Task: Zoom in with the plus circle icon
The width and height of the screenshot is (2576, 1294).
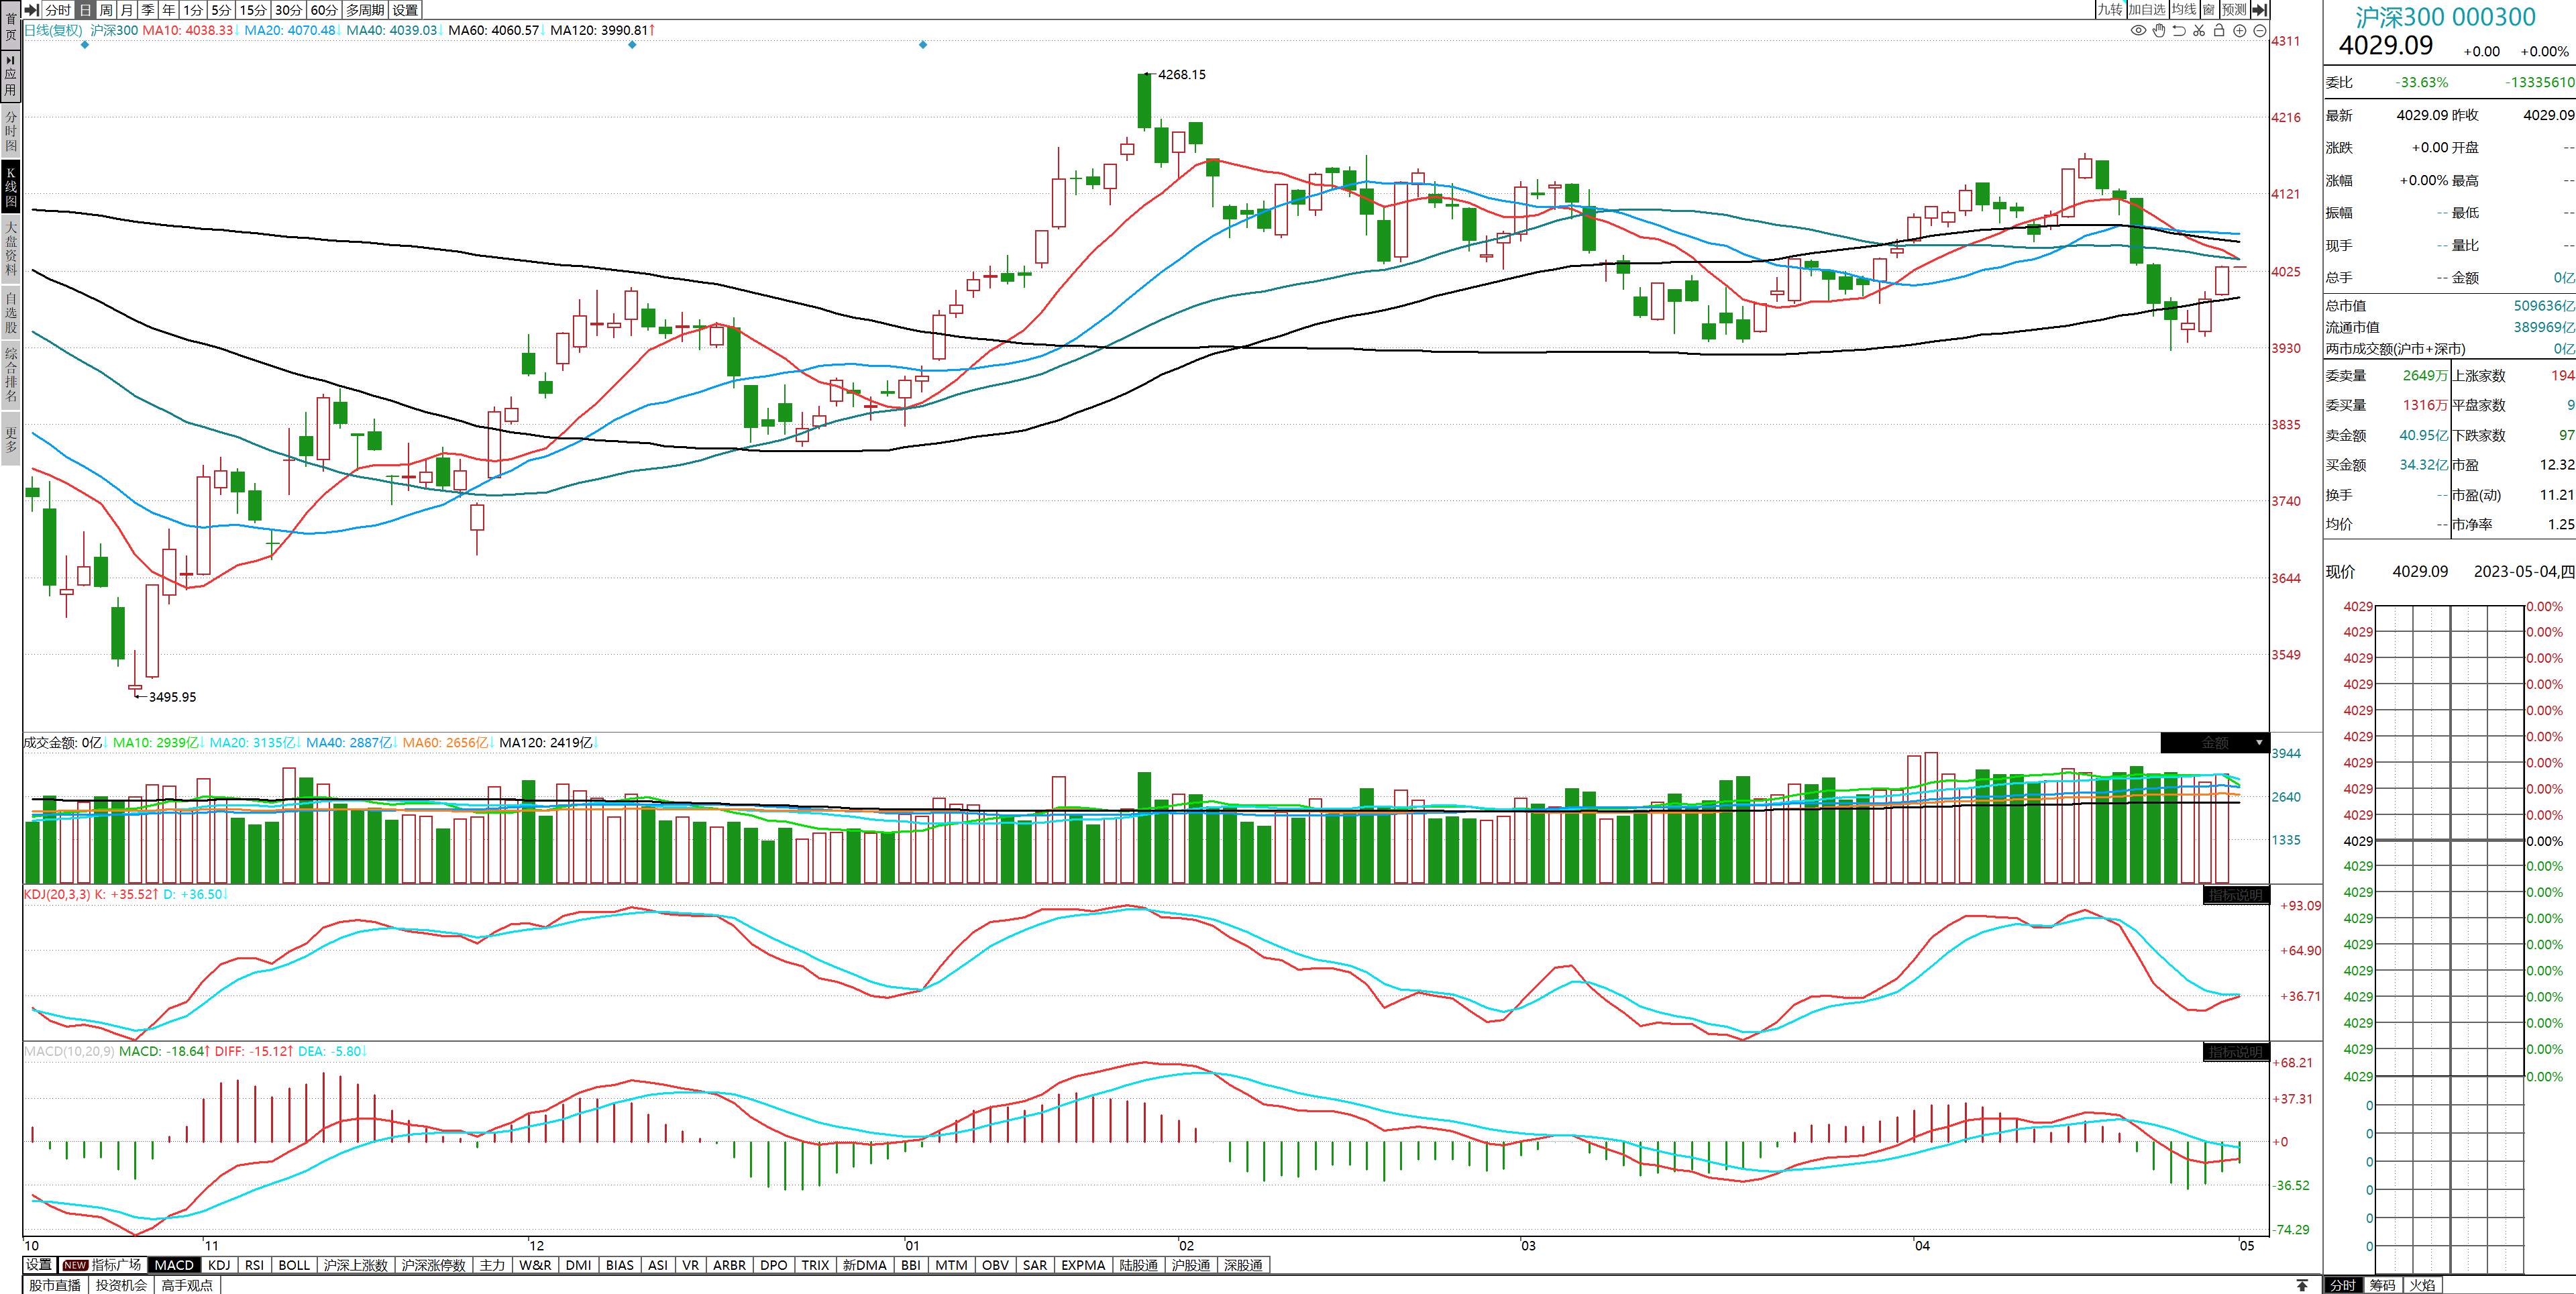Action: click(x=2240, y=30)
